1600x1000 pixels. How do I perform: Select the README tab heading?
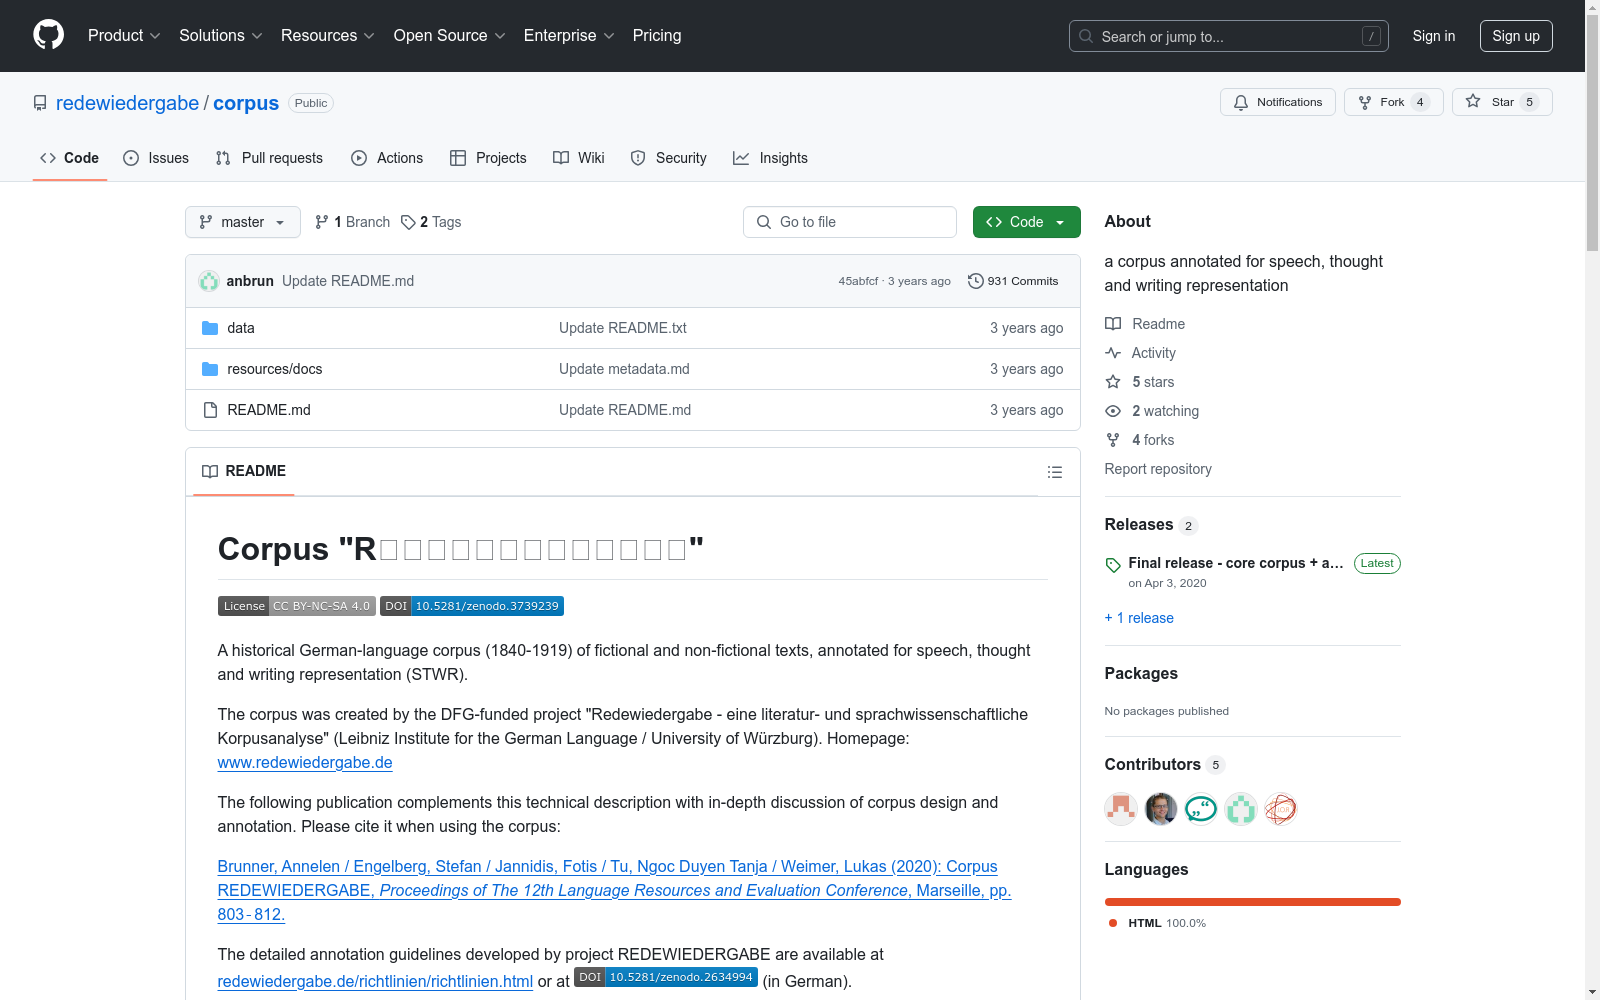click(244, 471)
